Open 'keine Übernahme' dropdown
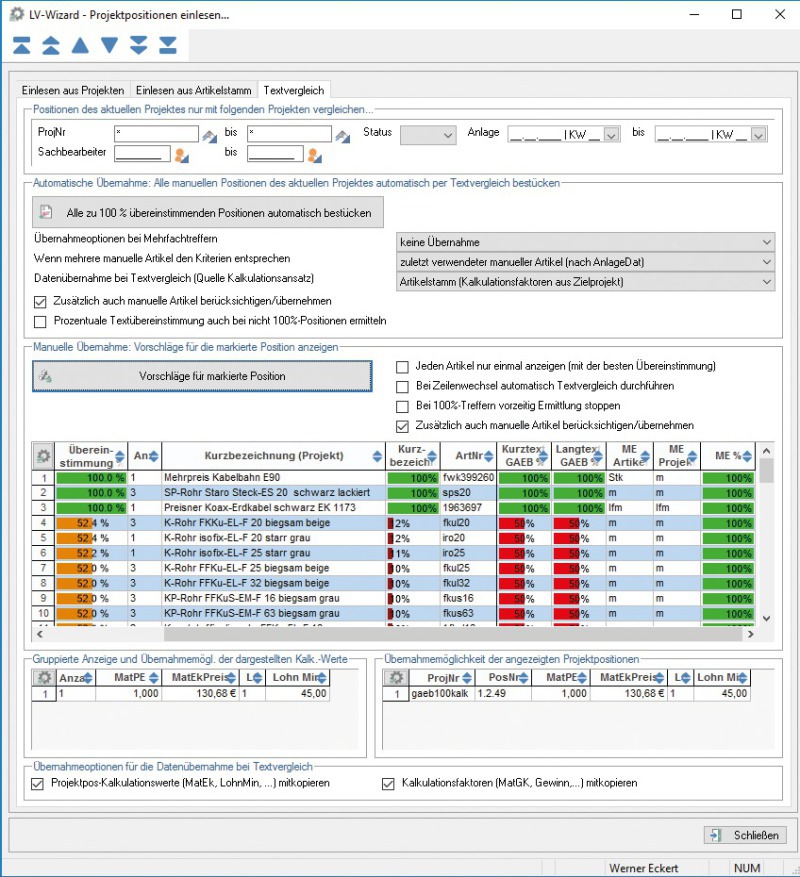This screenshot has width=800, height=877. [585, 242]
